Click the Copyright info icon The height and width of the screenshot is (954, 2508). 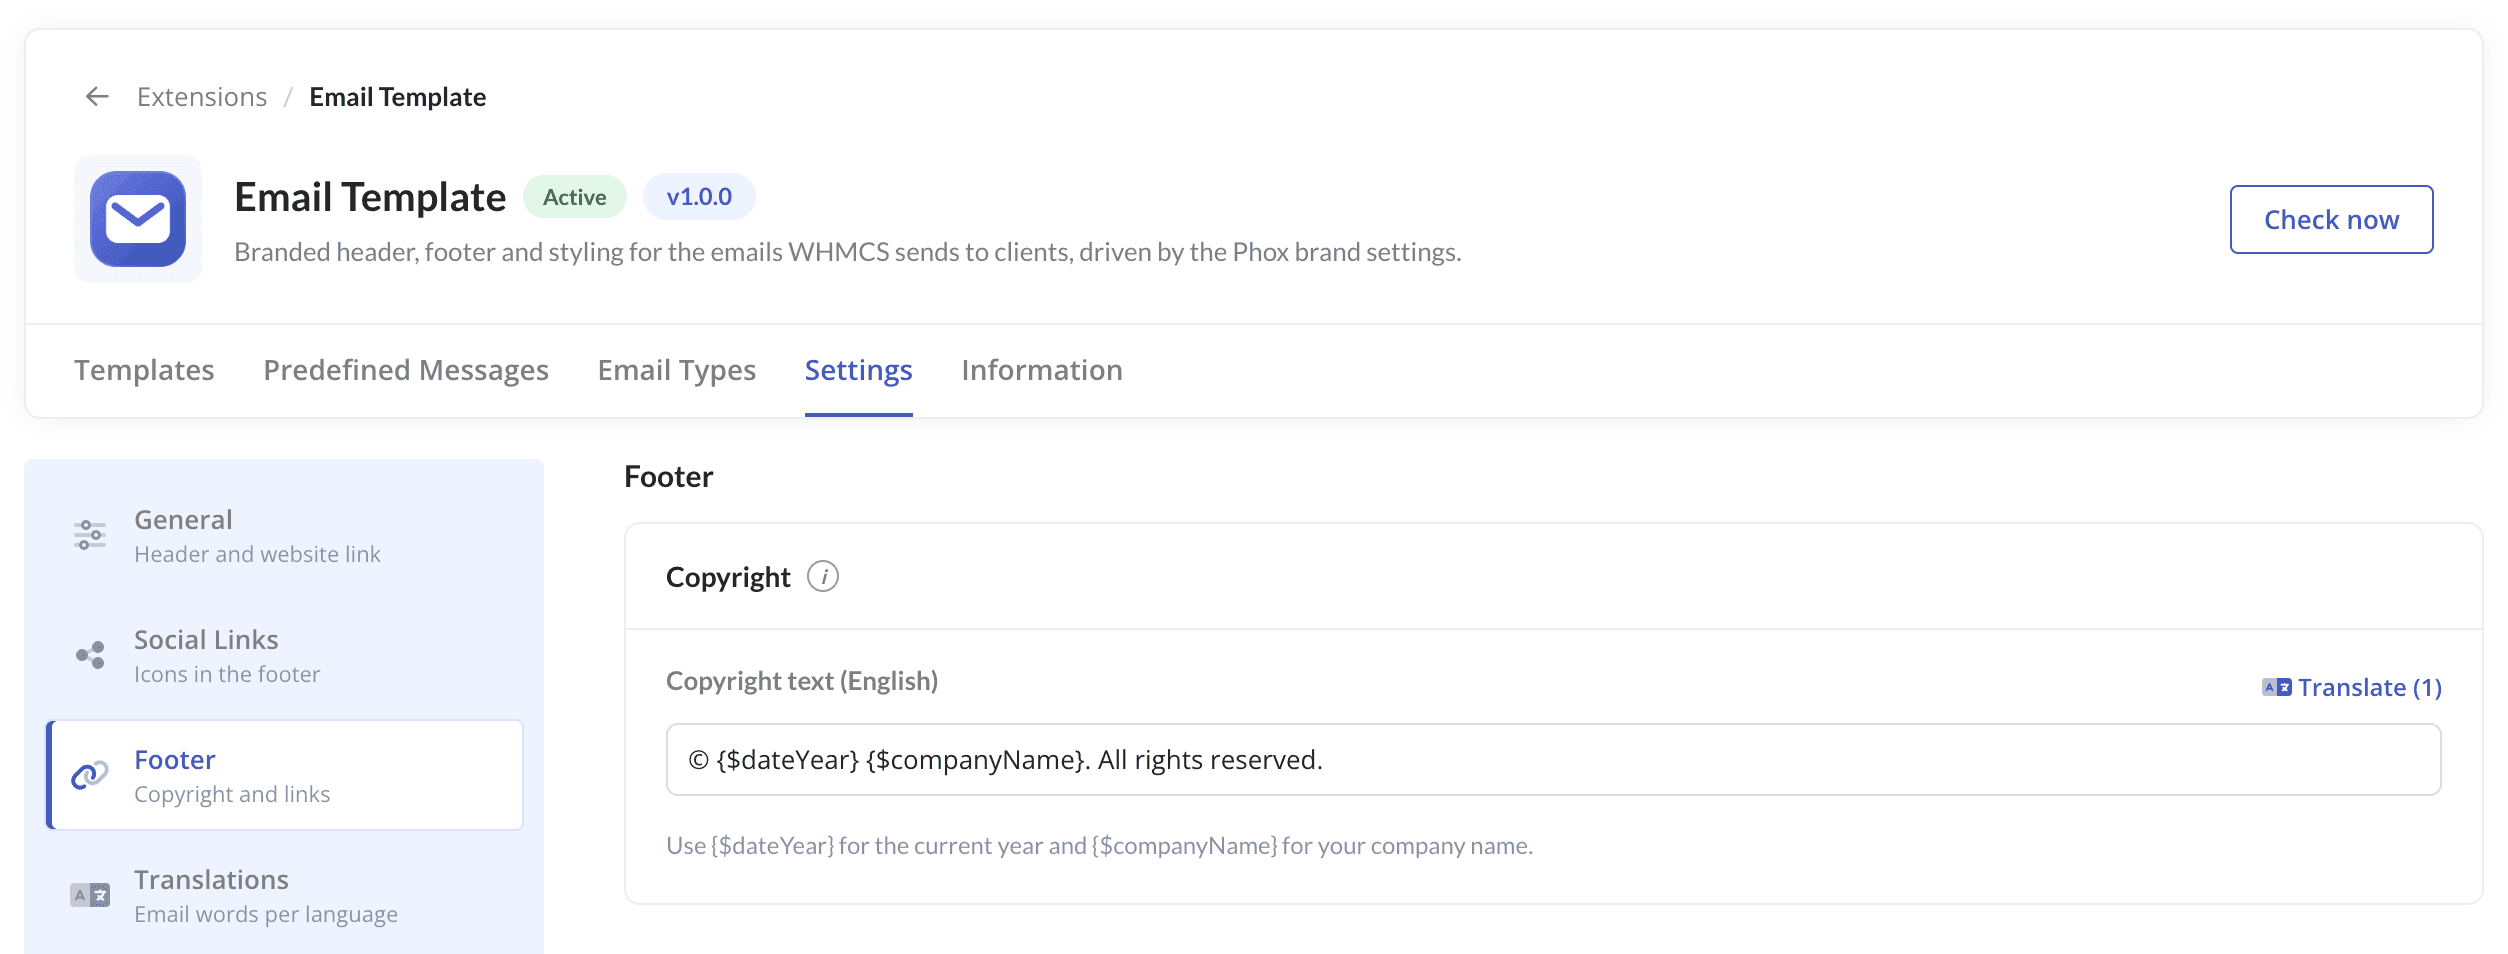[x=823, y=577]
